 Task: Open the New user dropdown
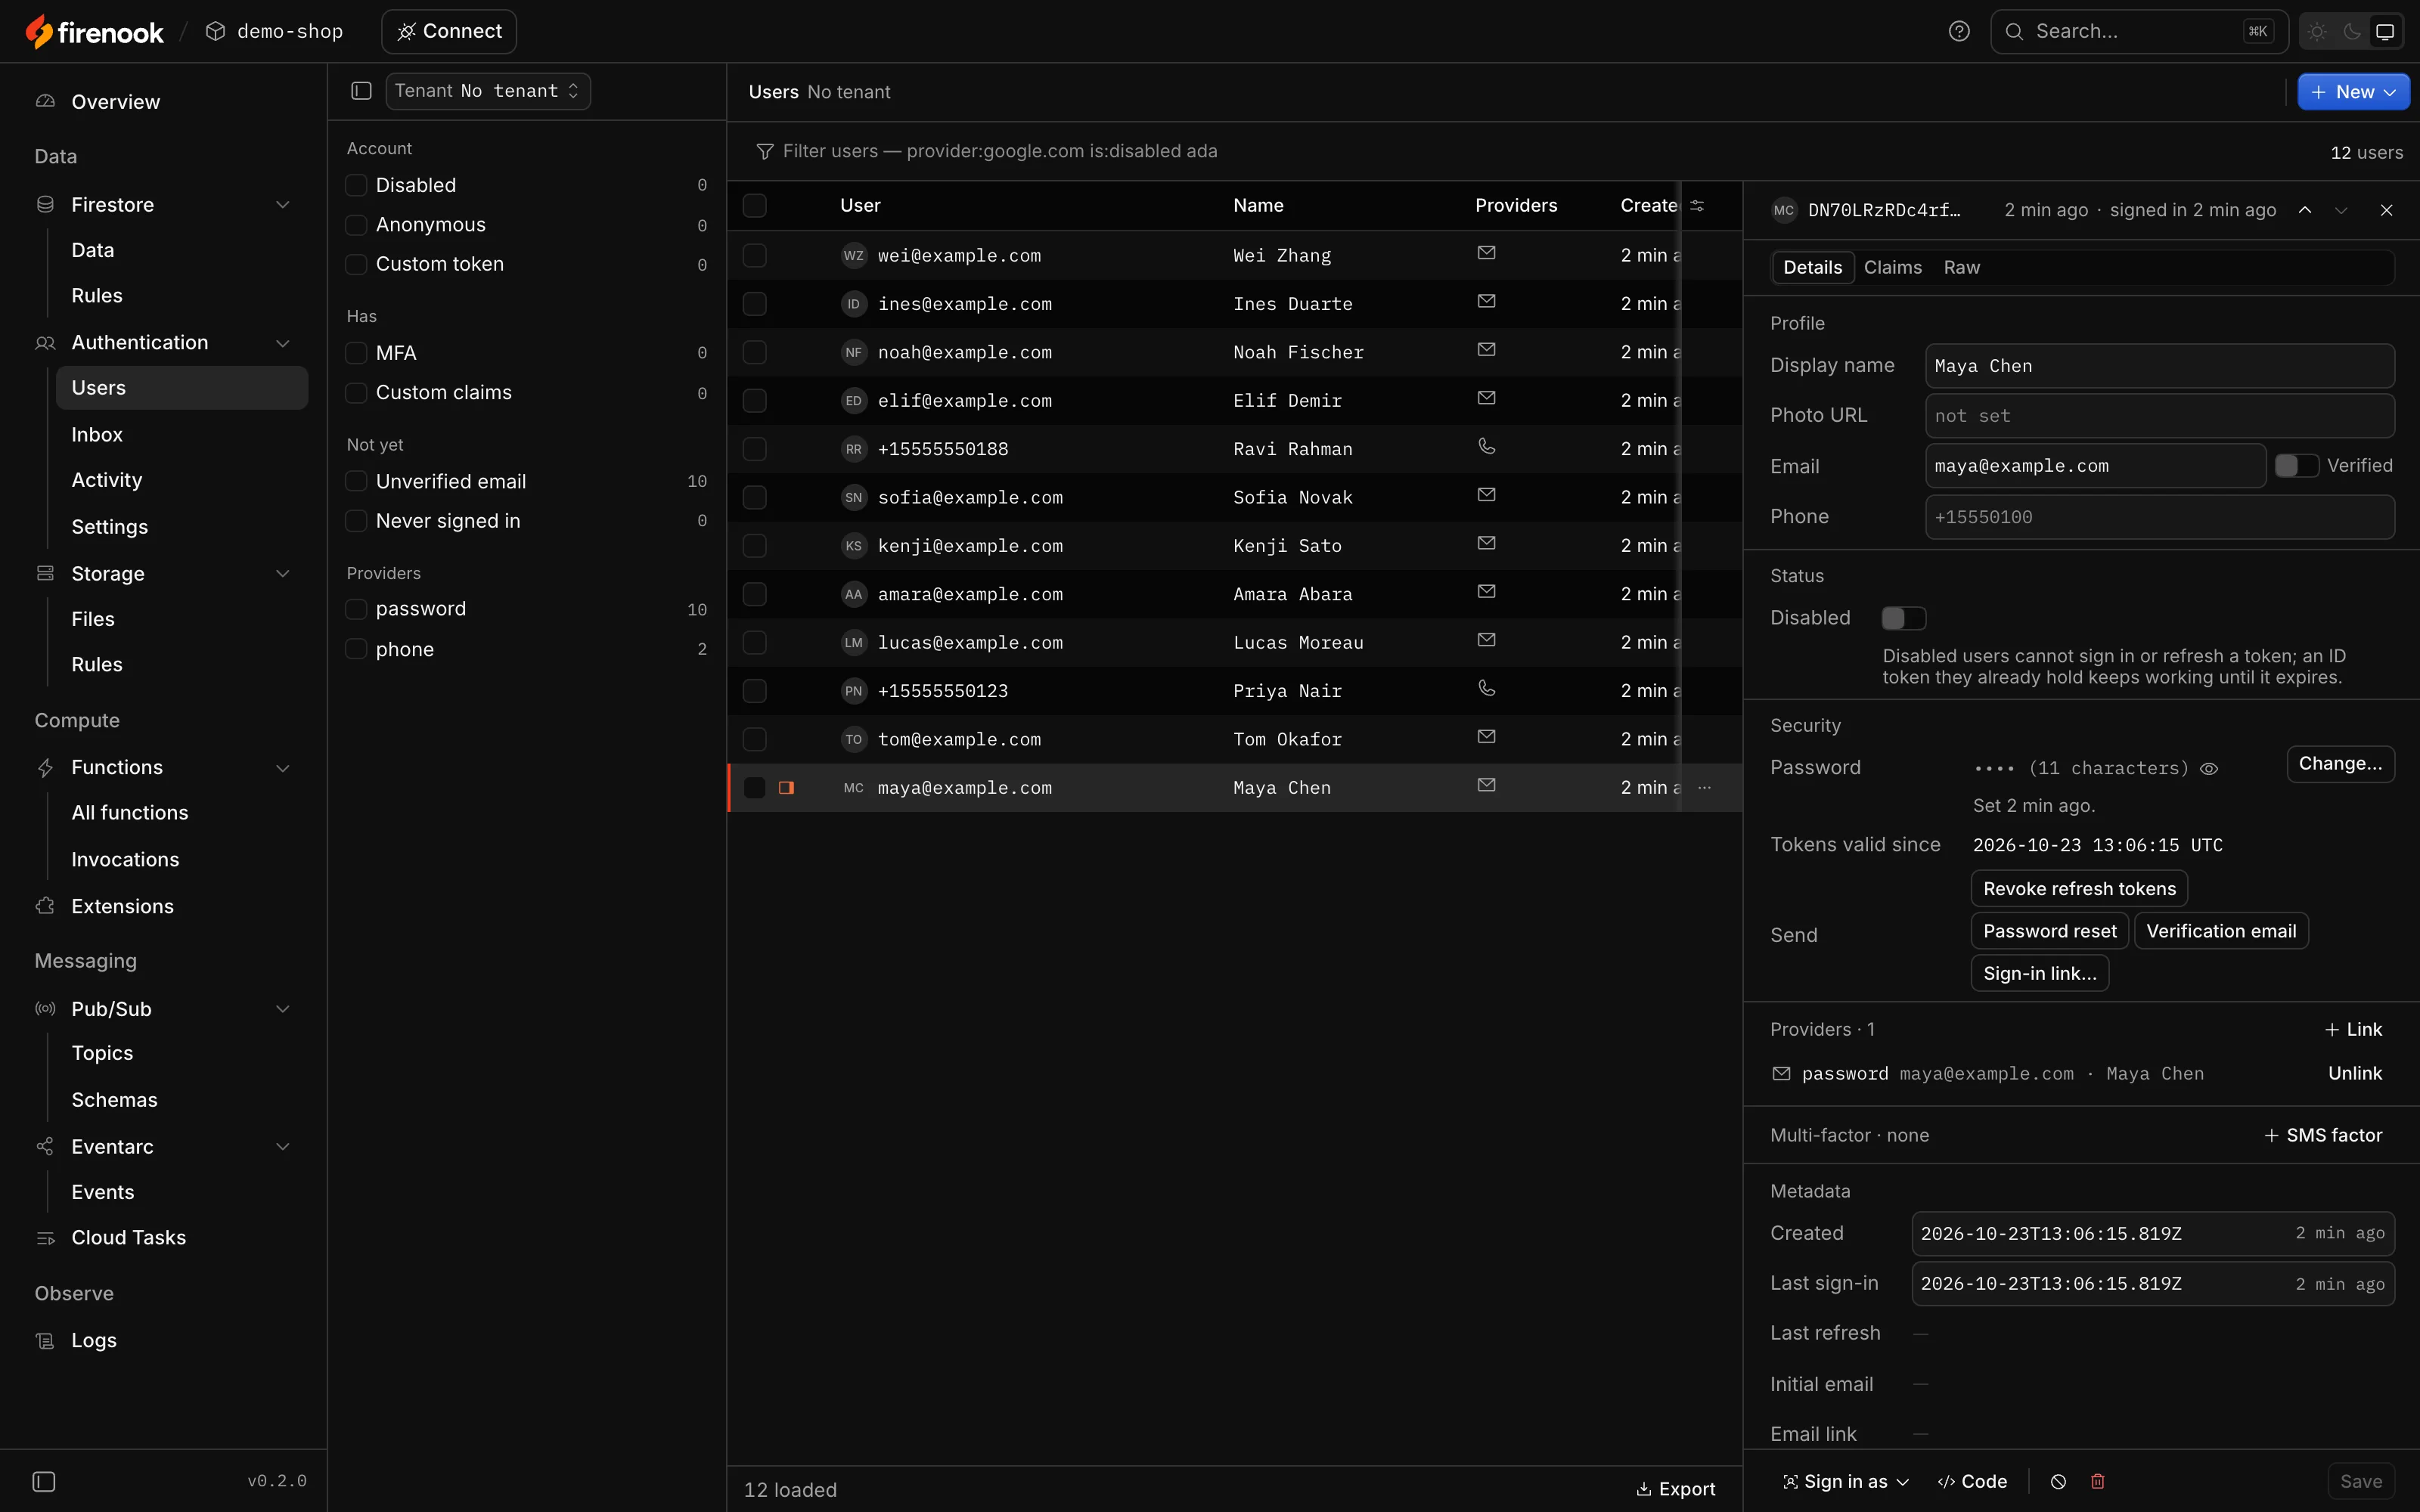[2353, 92]
